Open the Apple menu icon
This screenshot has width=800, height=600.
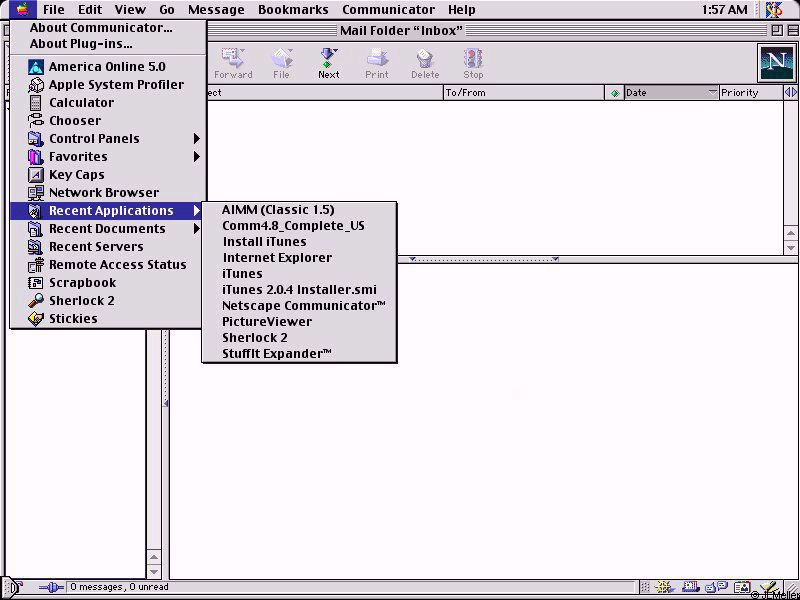tap(22, 10)
